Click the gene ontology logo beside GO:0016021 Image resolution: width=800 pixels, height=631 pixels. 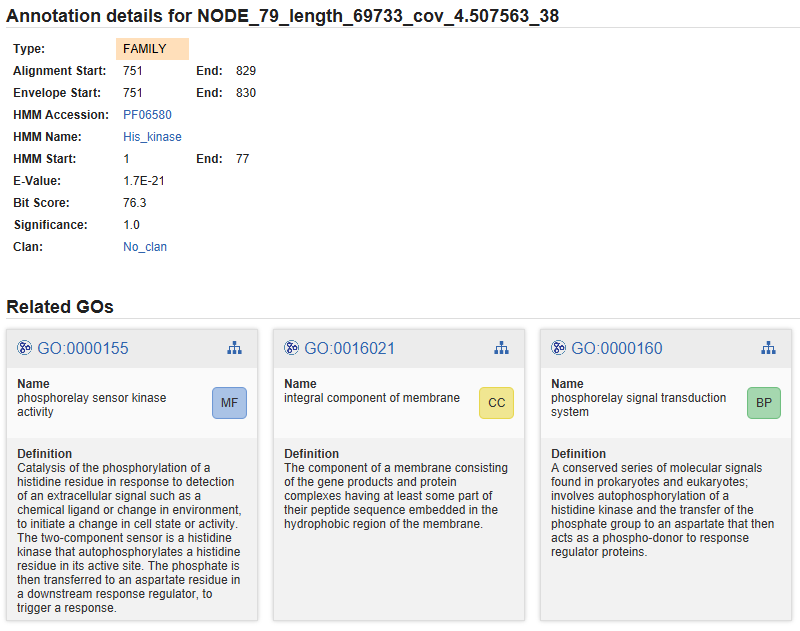click(292, 348)
